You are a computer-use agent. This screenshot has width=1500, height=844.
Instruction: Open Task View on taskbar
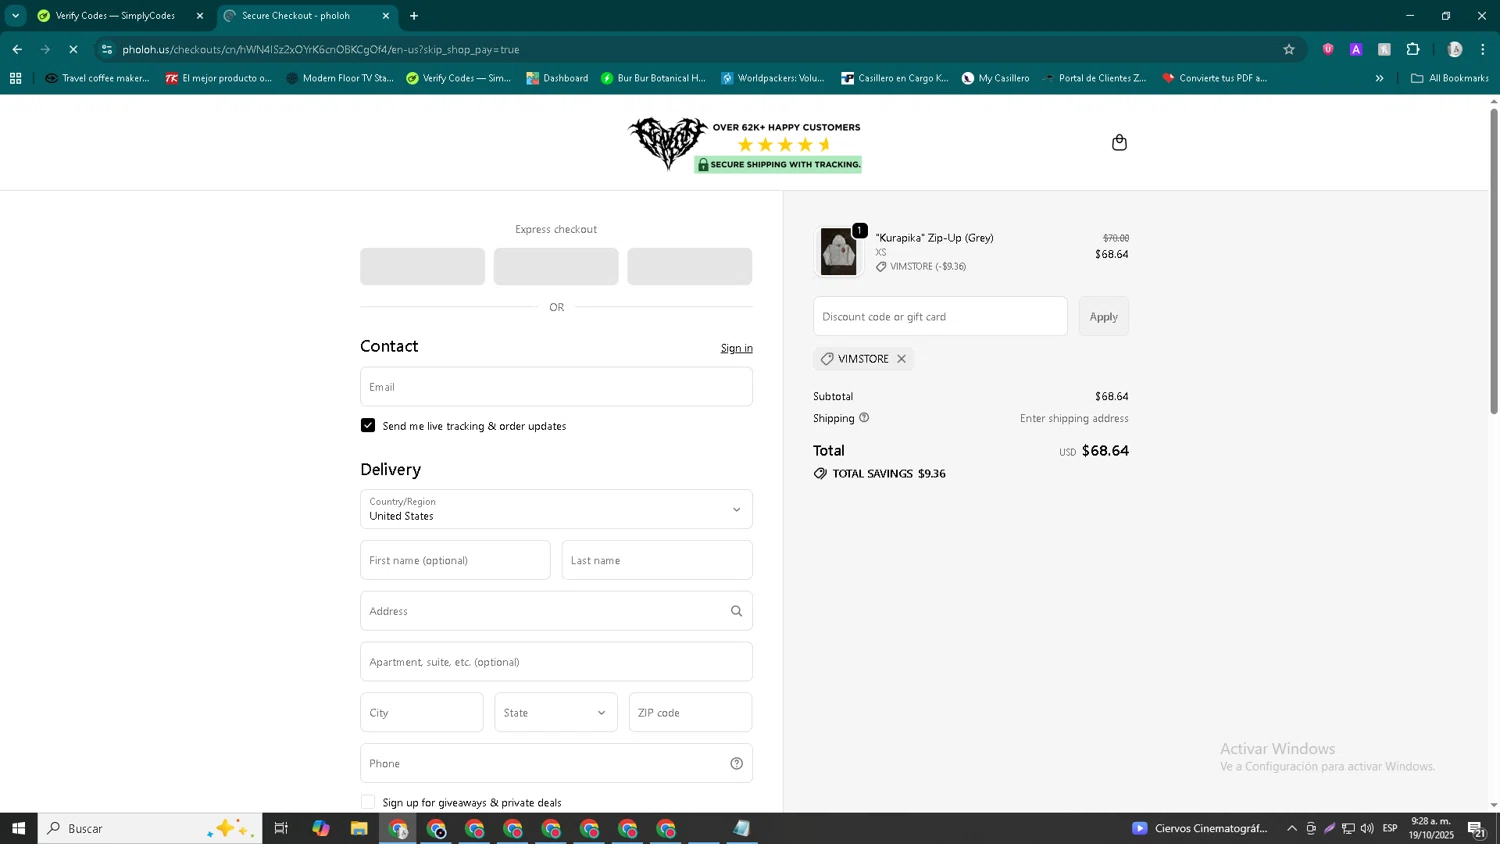point(281,828)
